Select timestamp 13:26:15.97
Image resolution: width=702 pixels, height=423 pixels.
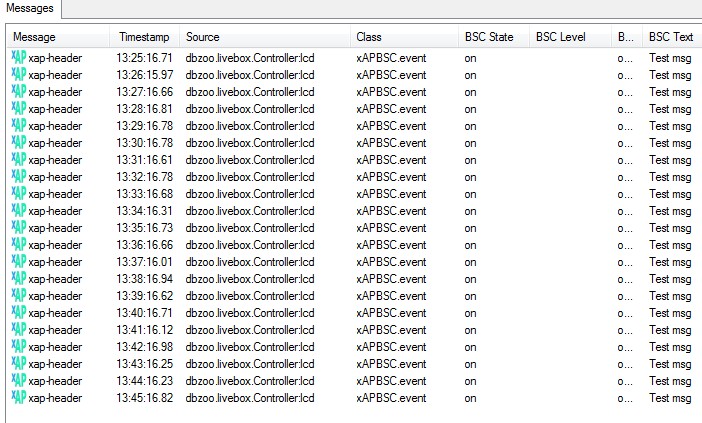(145, 75)
